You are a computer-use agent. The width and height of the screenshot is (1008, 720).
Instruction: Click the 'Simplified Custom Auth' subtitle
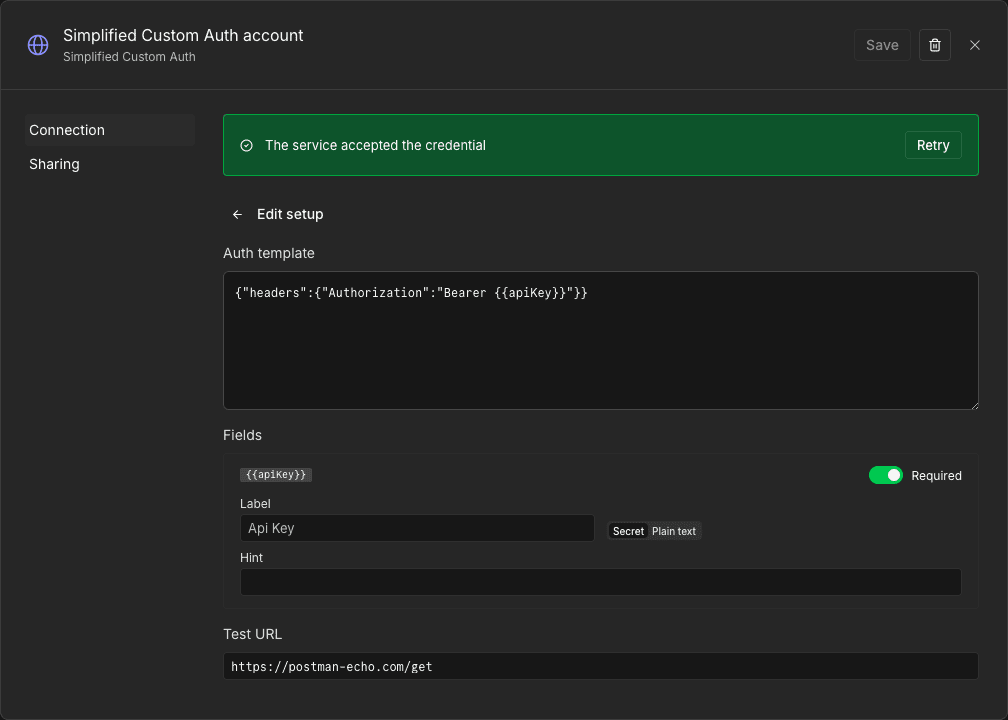(x=129, y=57)
